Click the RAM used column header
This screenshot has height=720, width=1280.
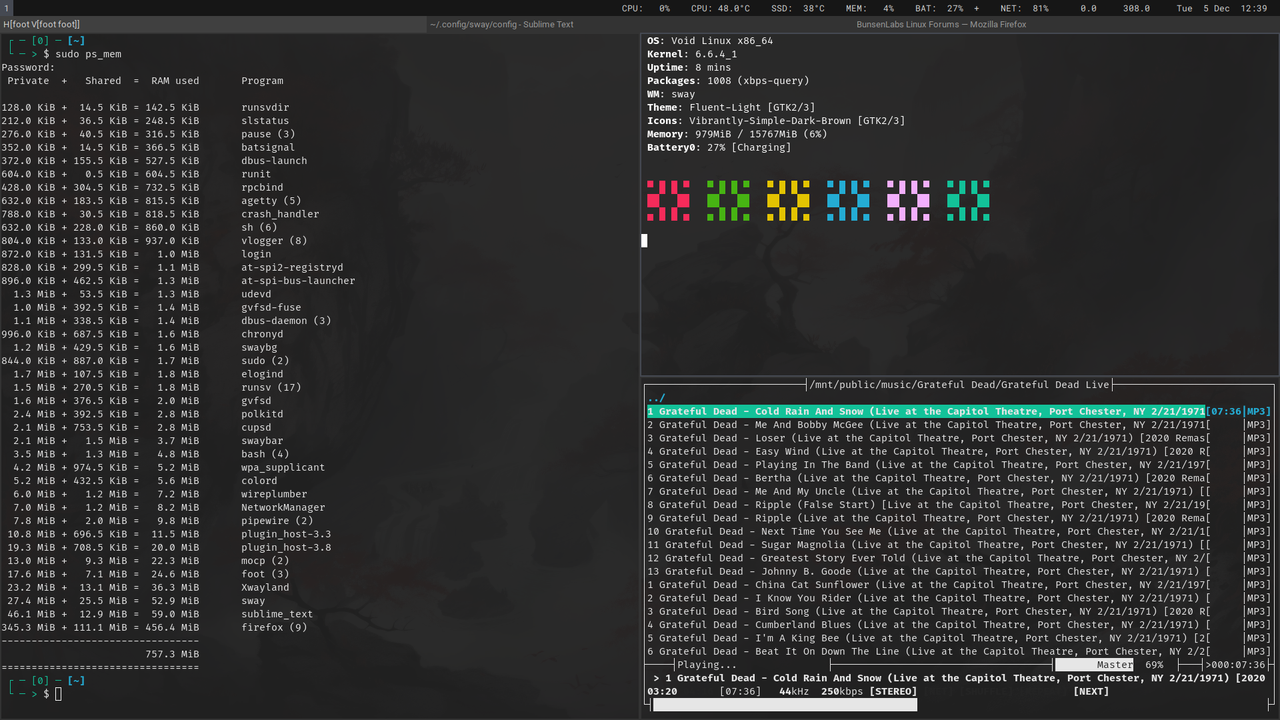point(175,81)
